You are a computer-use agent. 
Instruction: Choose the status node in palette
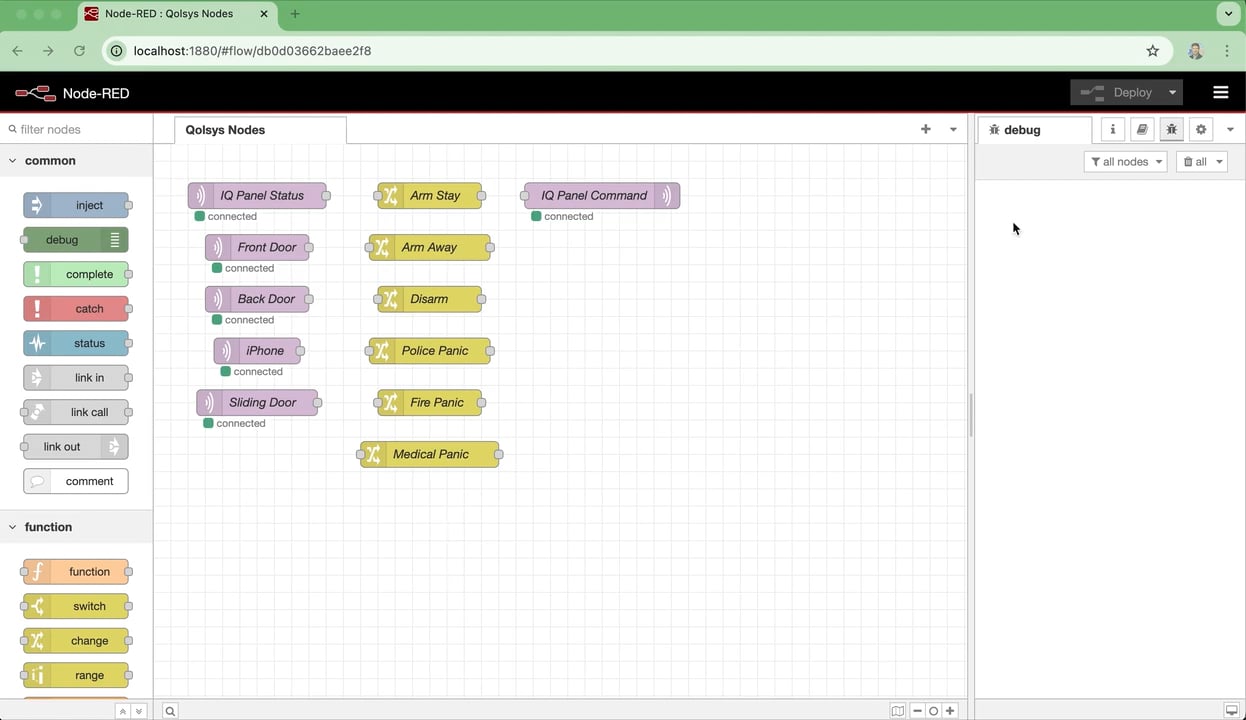(76, 343)
